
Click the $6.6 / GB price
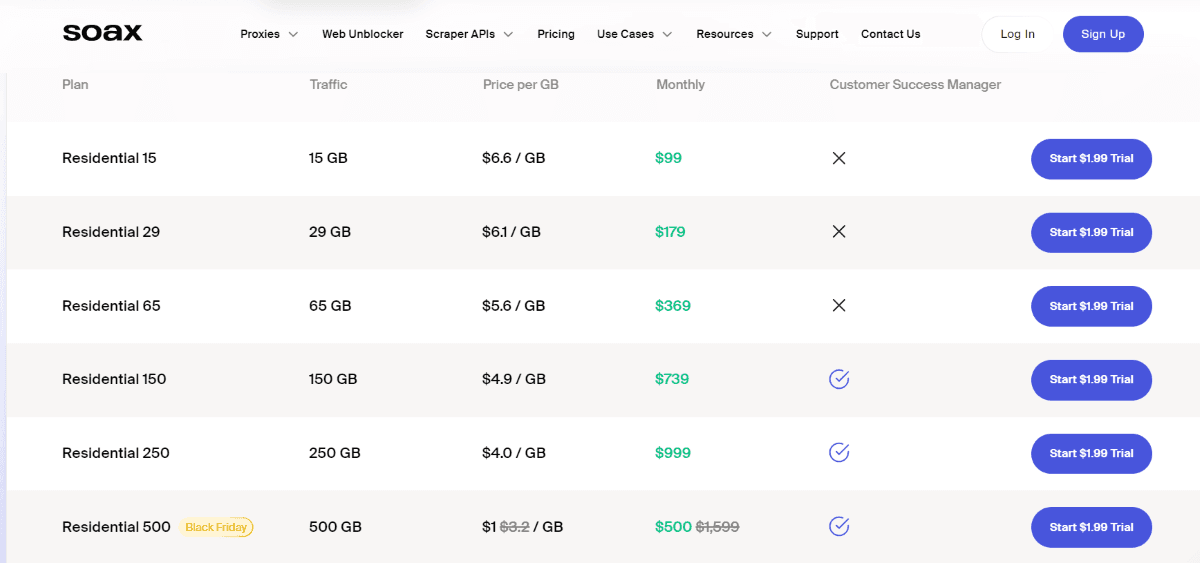(x=514, y=158)
